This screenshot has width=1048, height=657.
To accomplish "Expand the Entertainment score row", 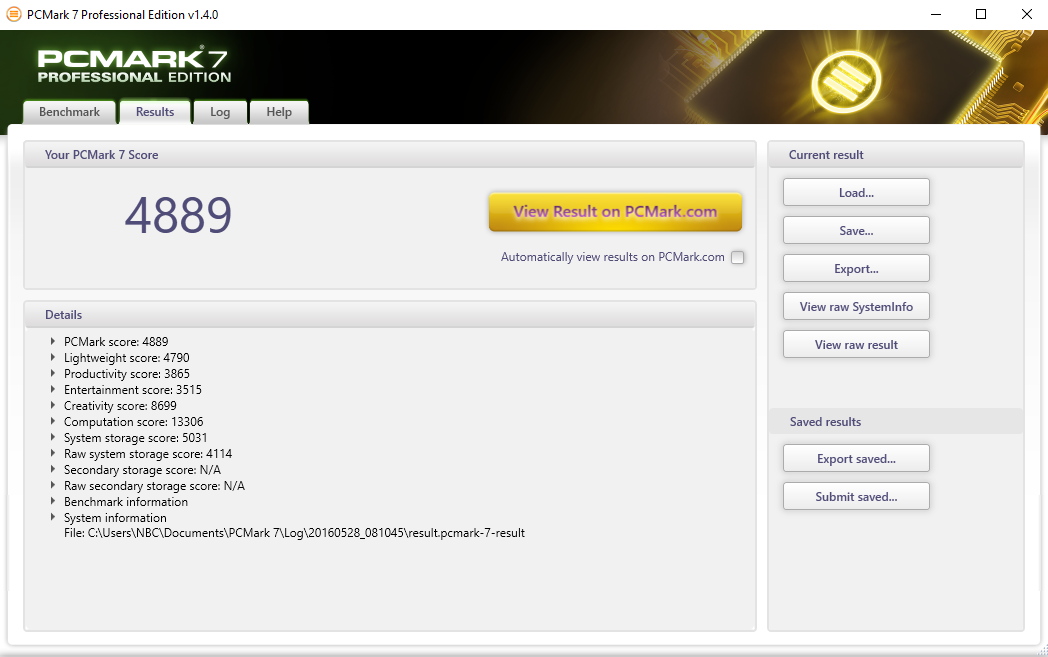I will 53,390.
